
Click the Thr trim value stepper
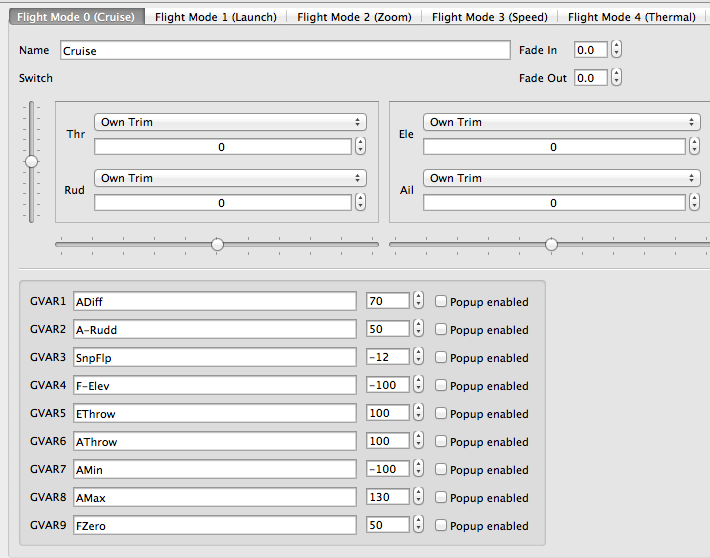(x=360, y=147)
